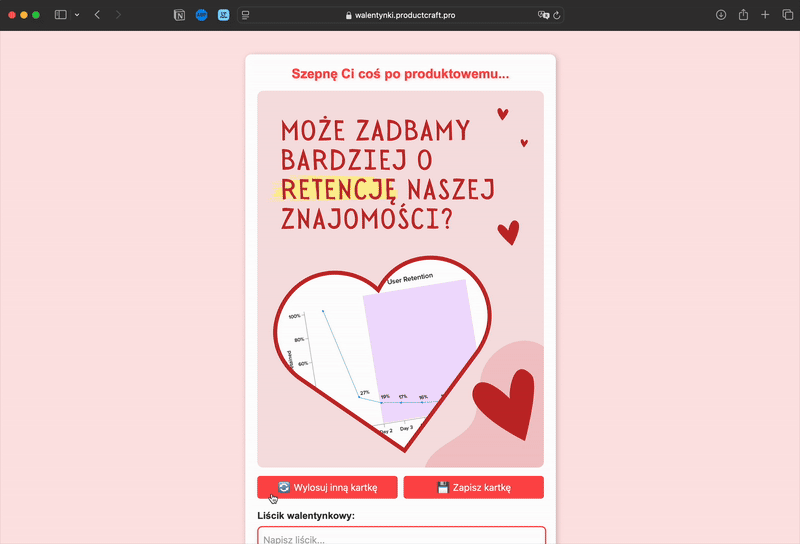Open the Share icon
The width and height of the screenshot is (800, 544).
click(x=743, y=15)
